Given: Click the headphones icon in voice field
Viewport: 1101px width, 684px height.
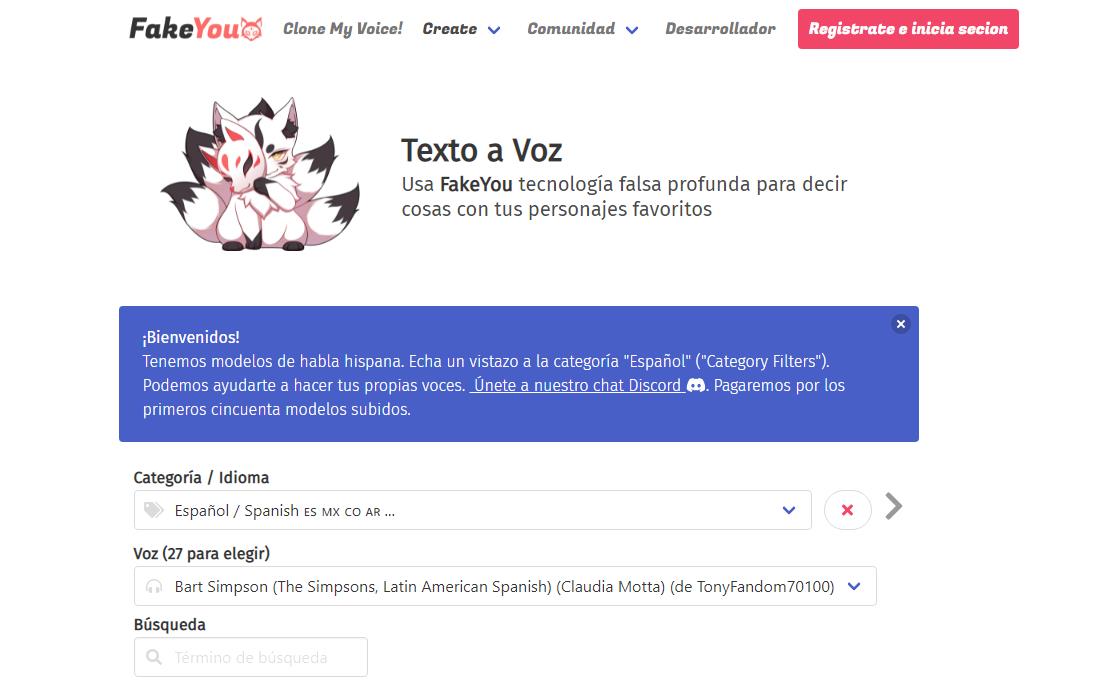Looking at the screenshot, I should point(154,586).
